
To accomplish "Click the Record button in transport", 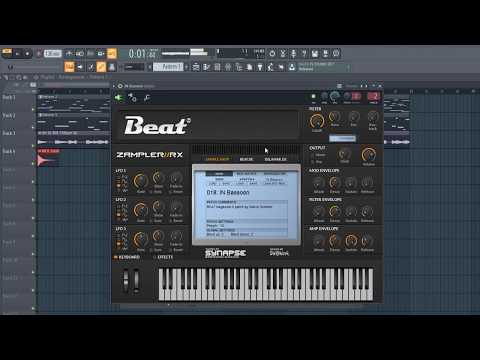I will (x=39, y=53).
